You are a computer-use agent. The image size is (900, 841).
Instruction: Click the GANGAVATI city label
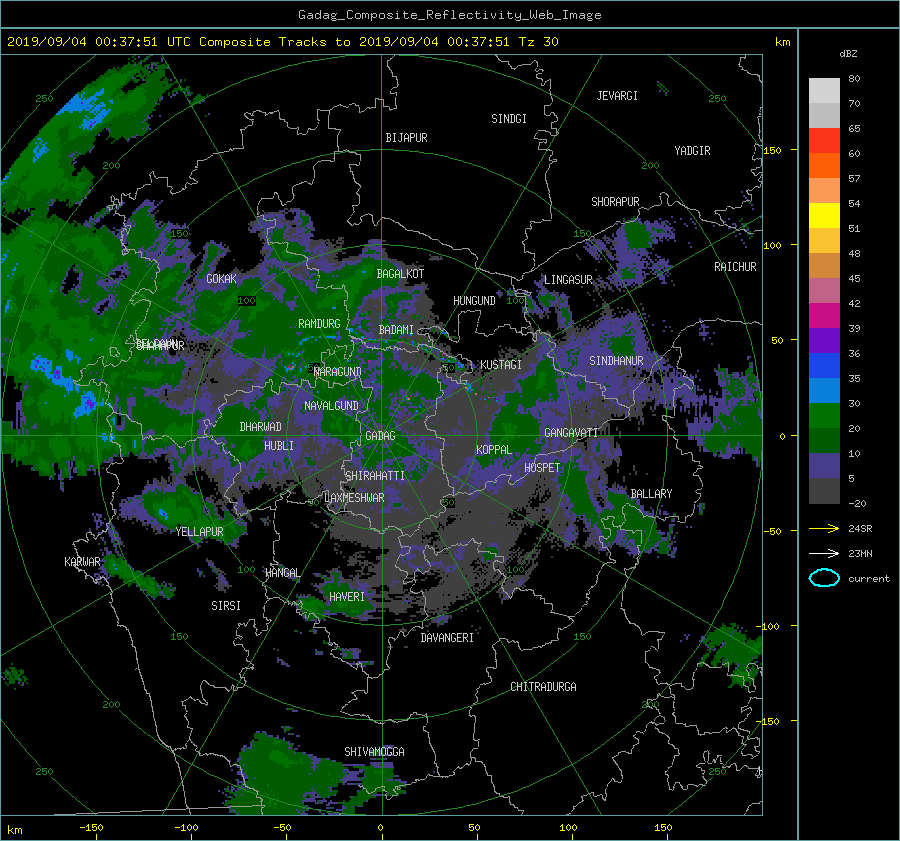click(x=571, y=432)
